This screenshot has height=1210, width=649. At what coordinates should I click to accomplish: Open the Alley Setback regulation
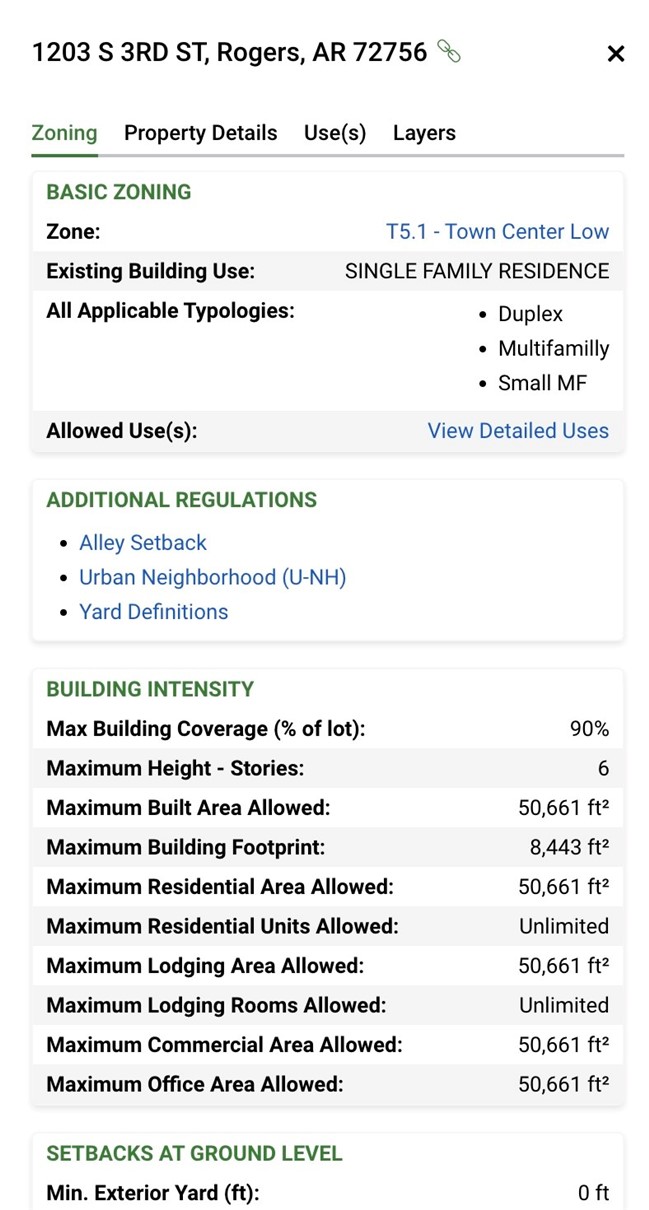[x=142, y=542]
